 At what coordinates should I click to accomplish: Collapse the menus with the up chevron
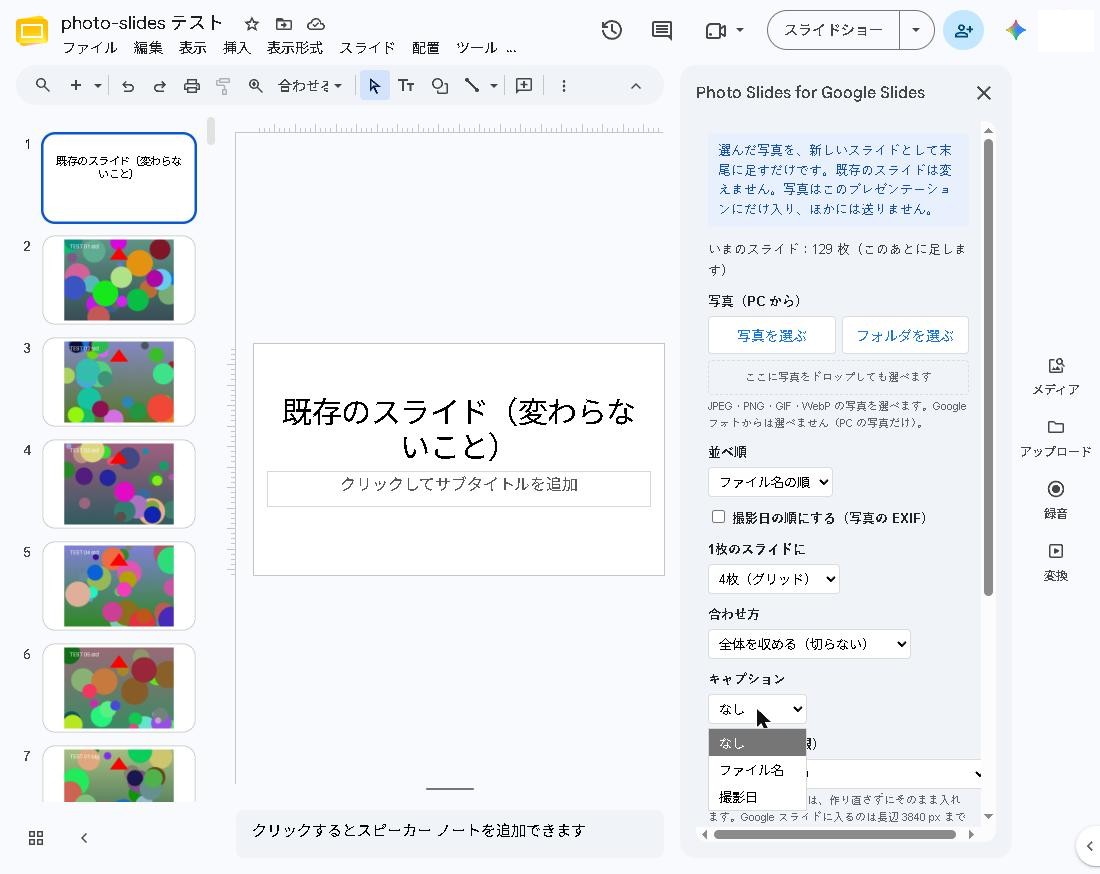[x=636, y=86]
